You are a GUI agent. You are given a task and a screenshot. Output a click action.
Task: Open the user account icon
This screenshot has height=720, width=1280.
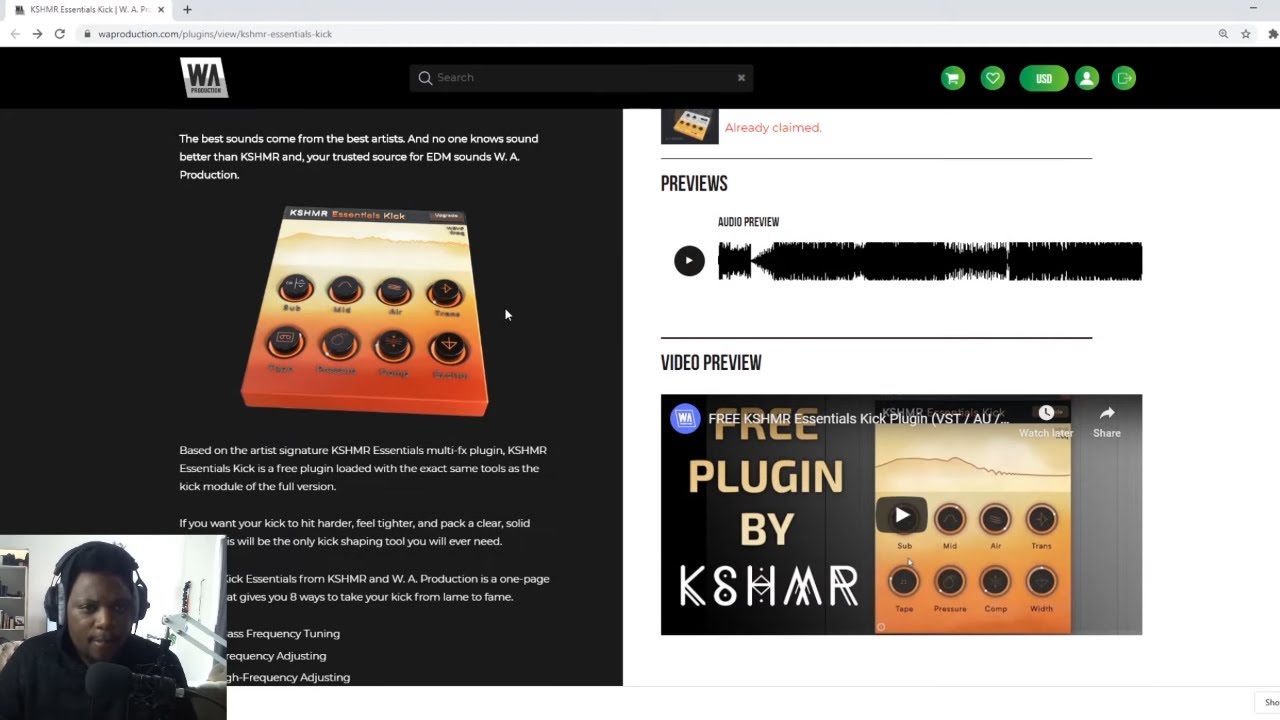pyautogui.click(x=1087, y=78)
